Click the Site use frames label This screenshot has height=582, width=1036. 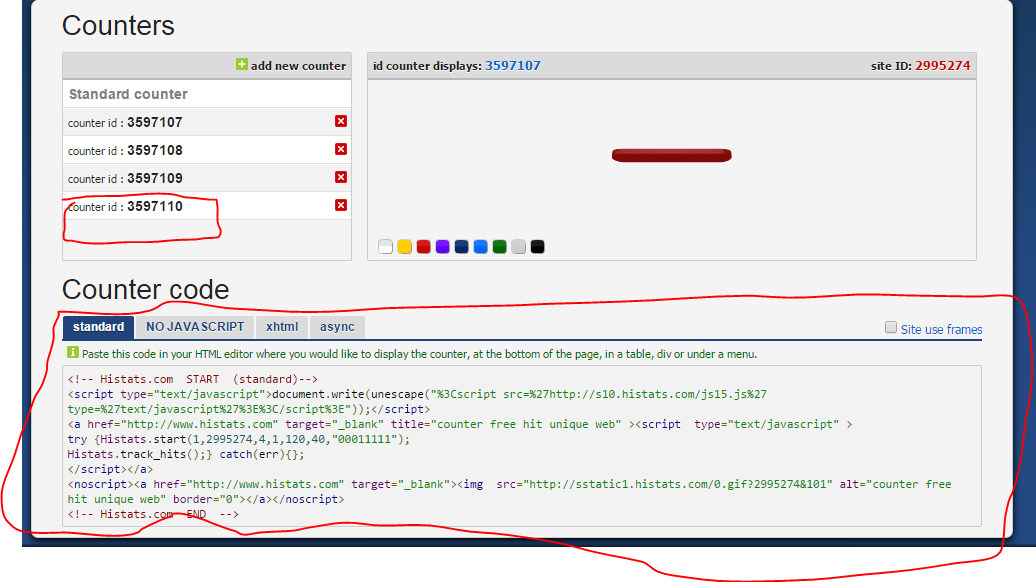[942, 329]
